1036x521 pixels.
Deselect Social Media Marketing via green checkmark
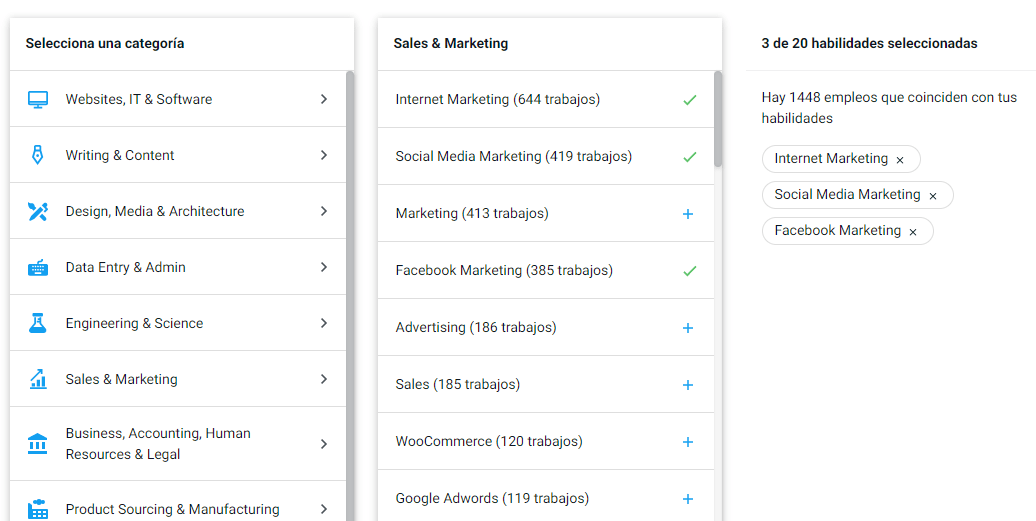689,157
